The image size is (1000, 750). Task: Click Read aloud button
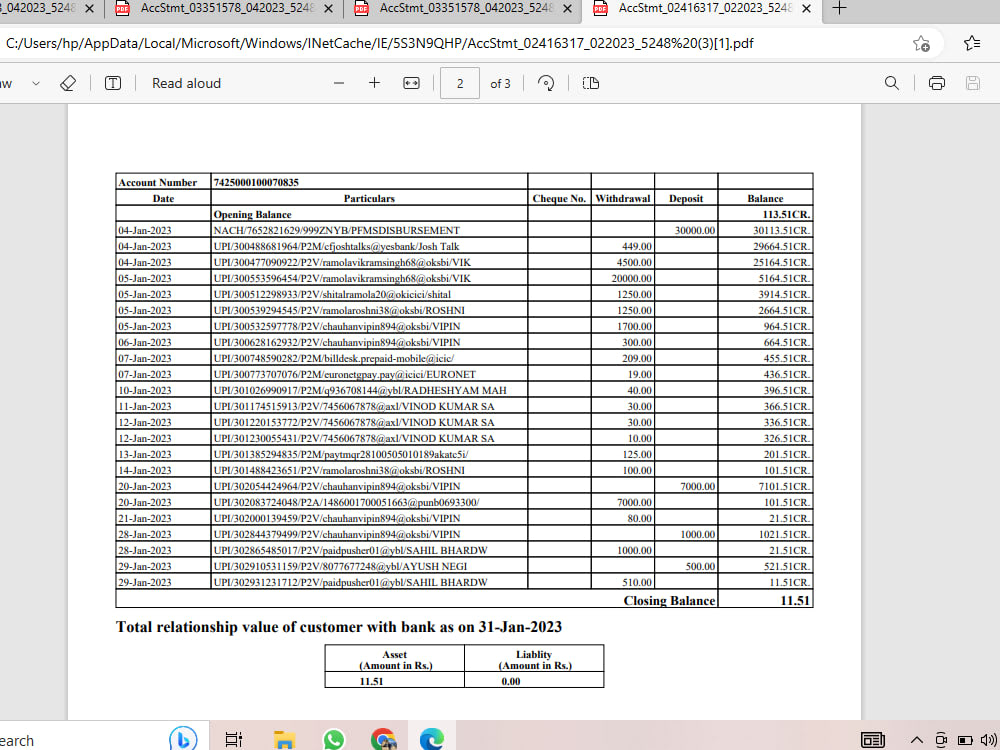pyautogui.click(x=186, y=83)
